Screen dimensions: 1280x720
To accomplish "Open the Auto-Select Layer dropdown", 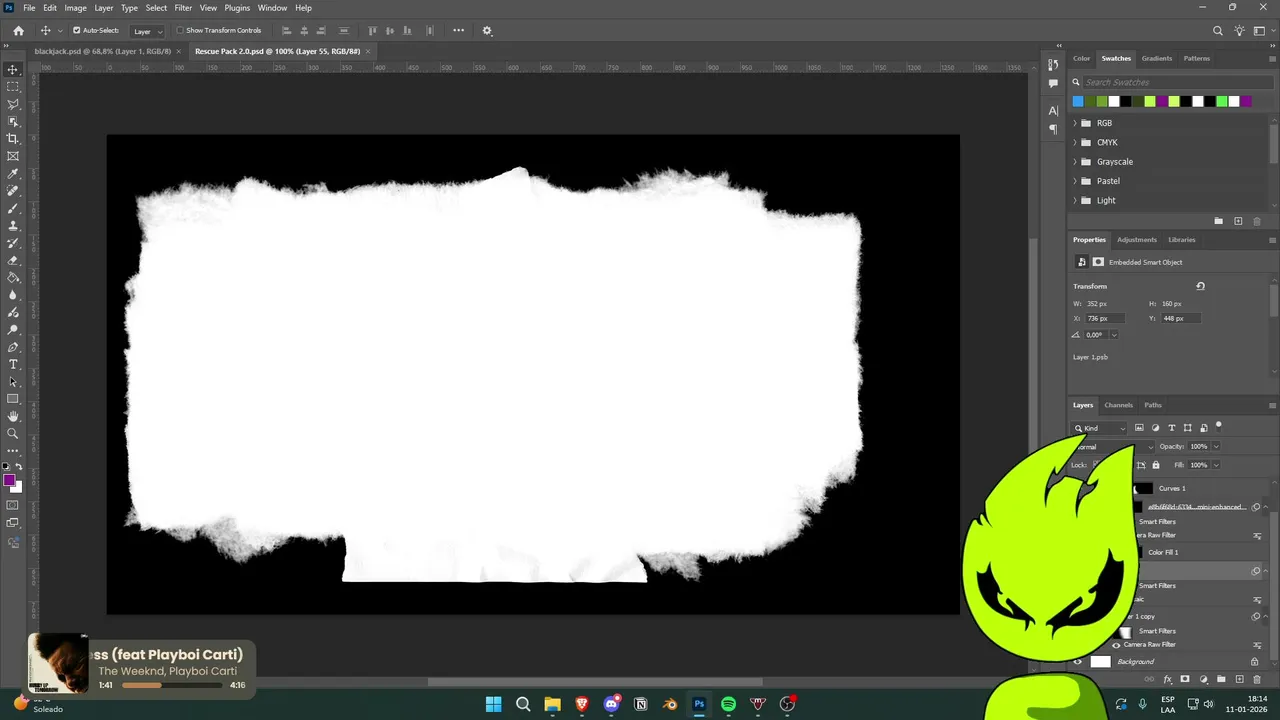I will tap(147, 31).
